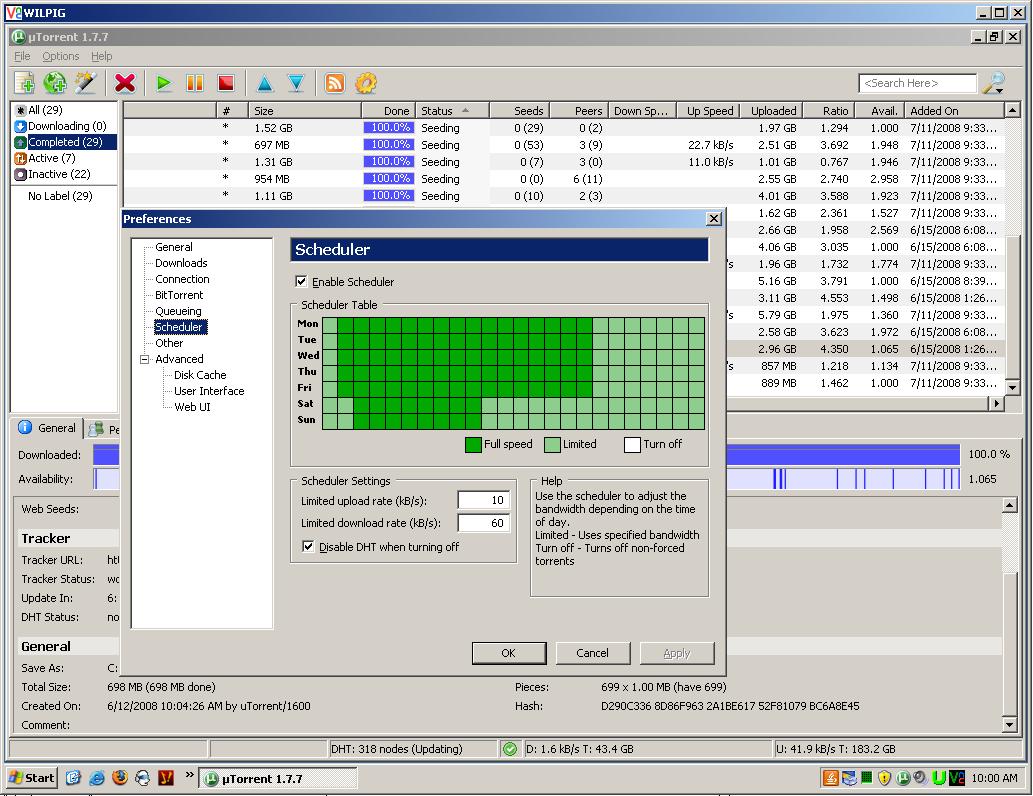The width and height of the screenshot is (1033, 796).
Task: Toggle the Enable Scheduler checkbox
Action: click(301, 281)
